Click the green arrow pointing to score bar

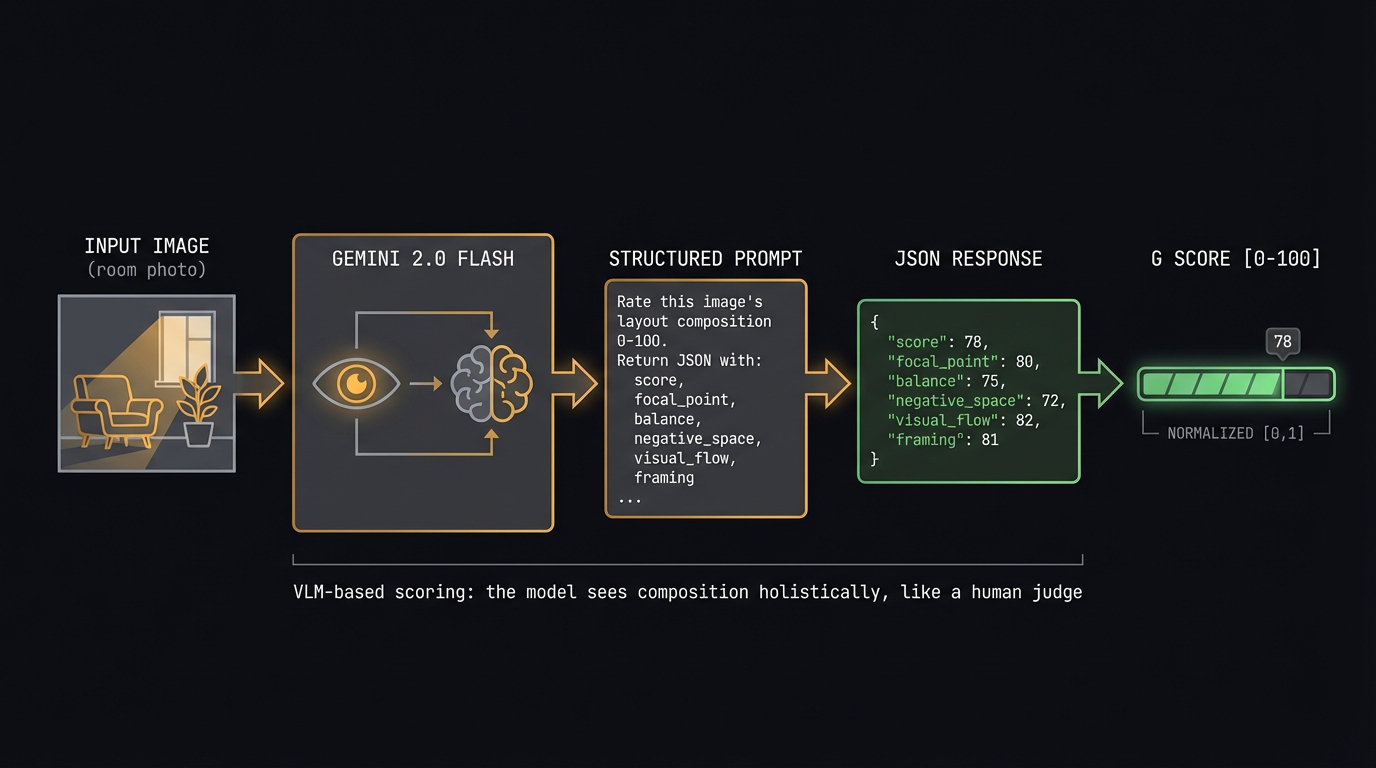click(1103, 384)
